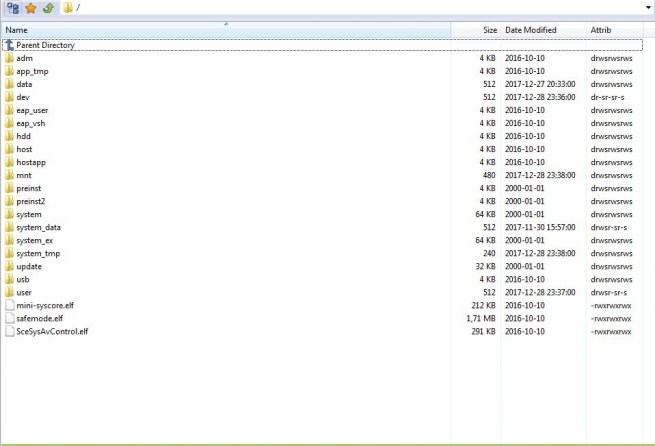Select the update folder entry
Screen dimensions: 655x446
pos(29,266)
